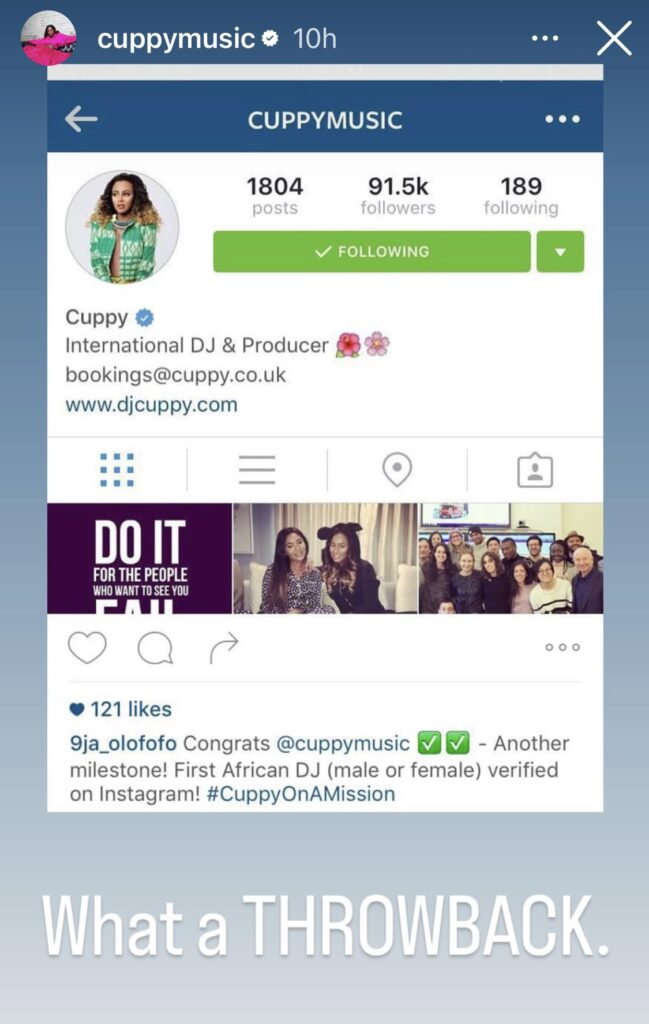Switch to list view tab

pyautogui.click(x=257, y=470)
